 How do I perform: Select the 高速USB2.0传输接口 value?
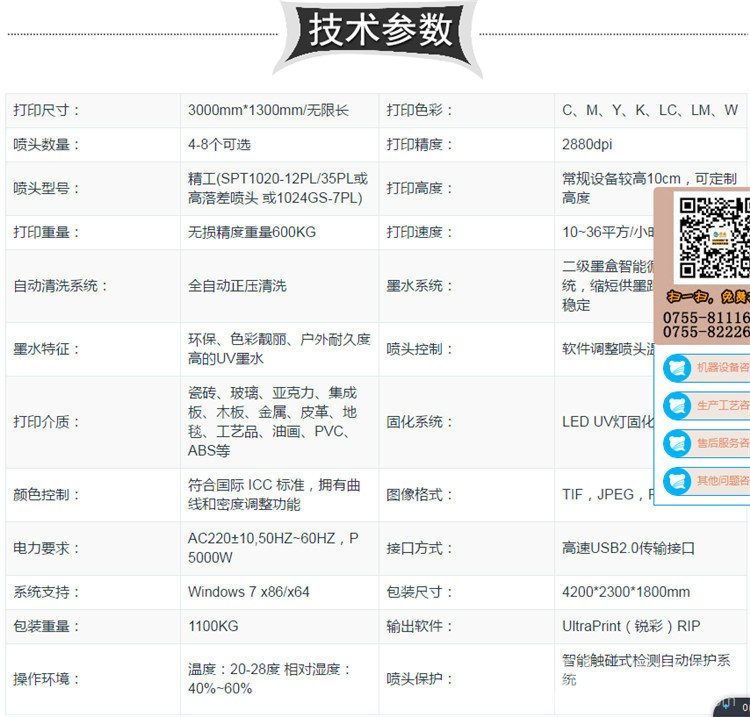click(x=629, y=548)
